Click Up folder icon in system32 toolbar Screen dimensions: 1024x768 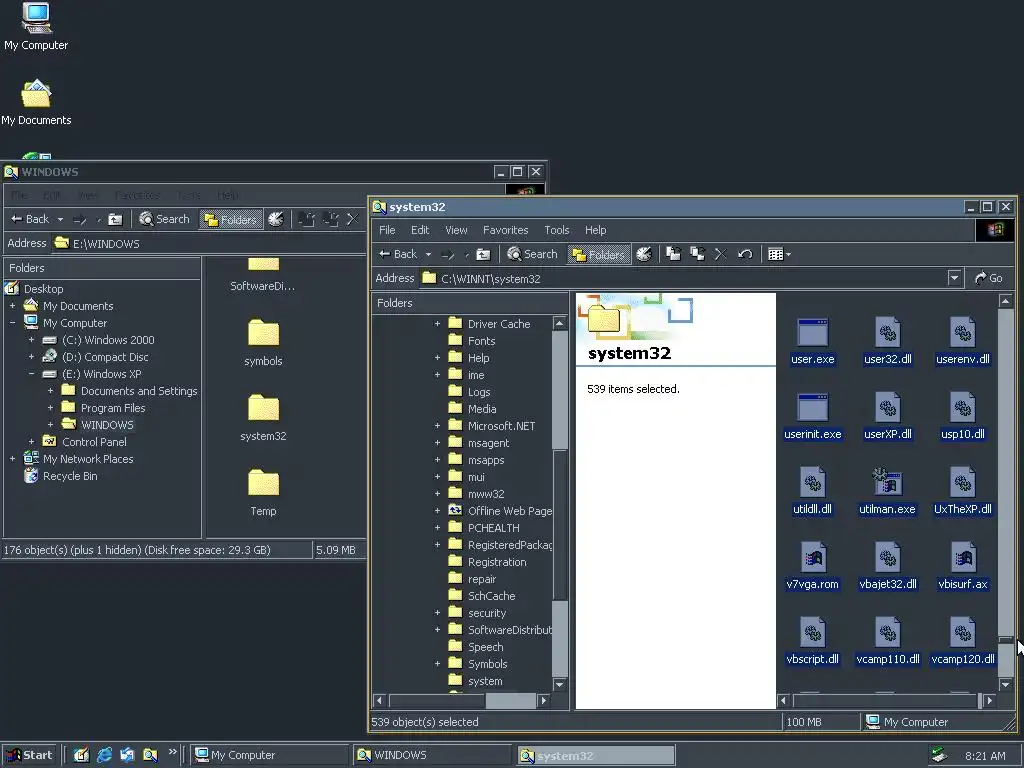pos(483,254)
